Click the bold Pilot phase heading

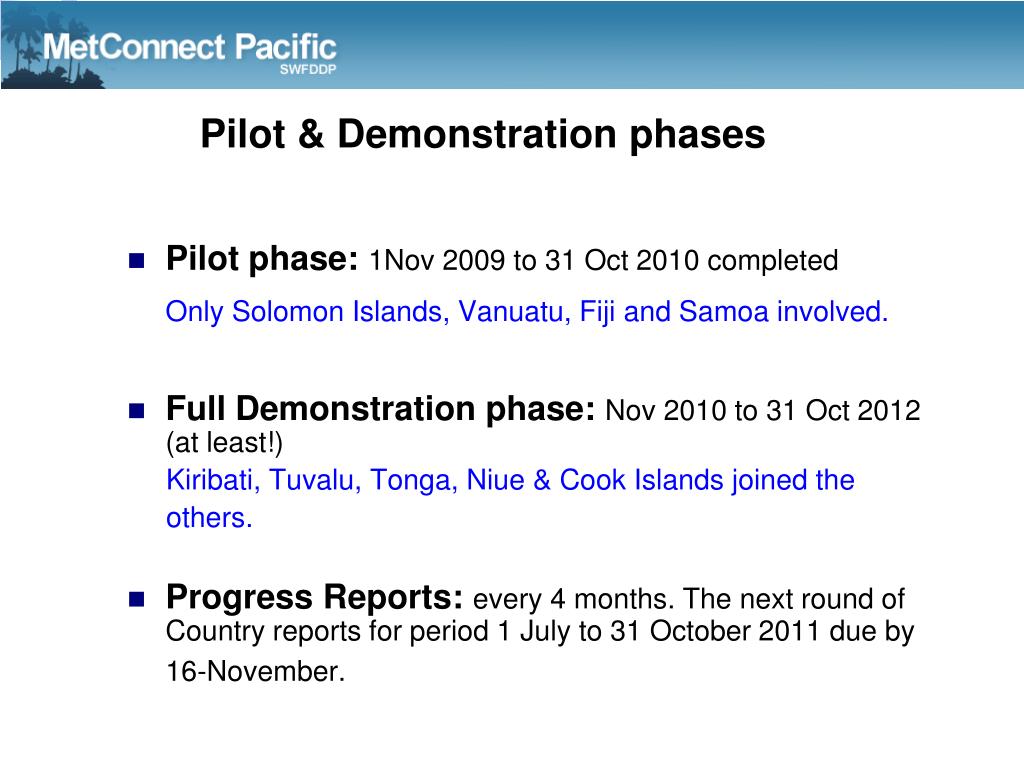click(x=262, y=259)
